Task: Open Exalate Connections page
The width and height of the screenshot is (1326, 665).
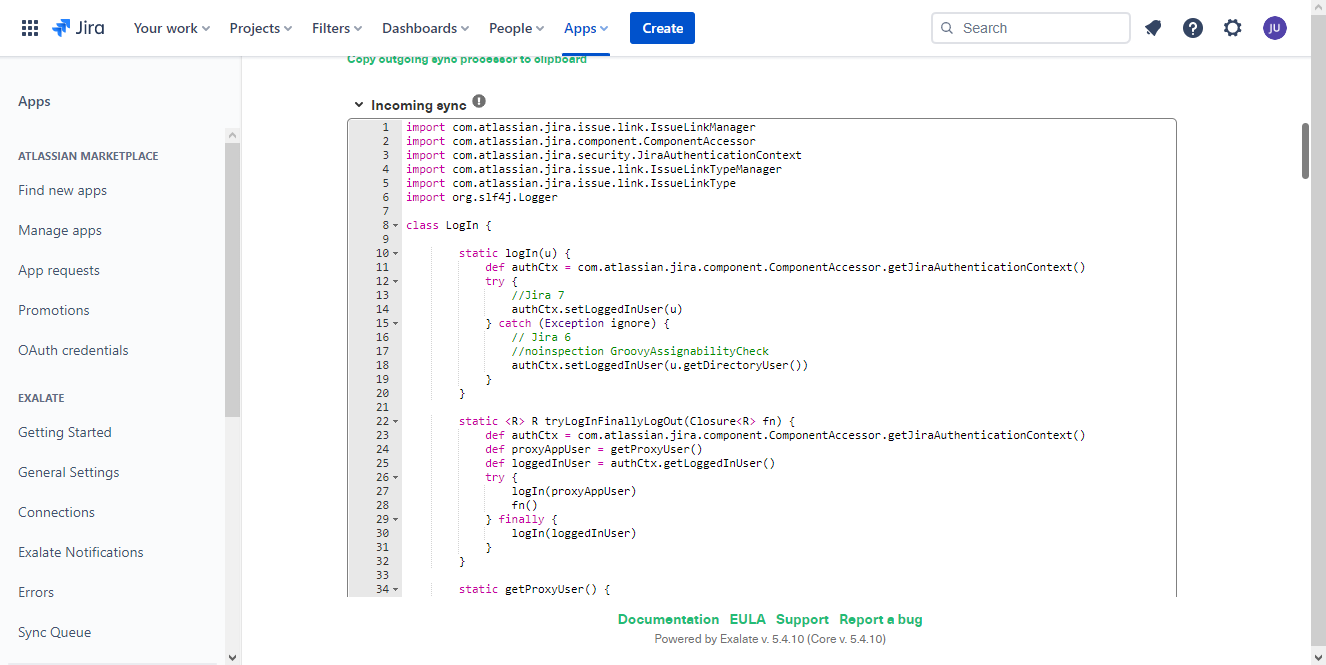Action: click(x=56, y=512)
